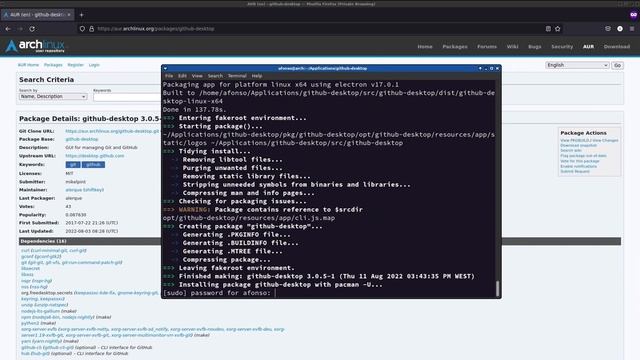Click the terminal scrollbar thumb

[497, 289]
